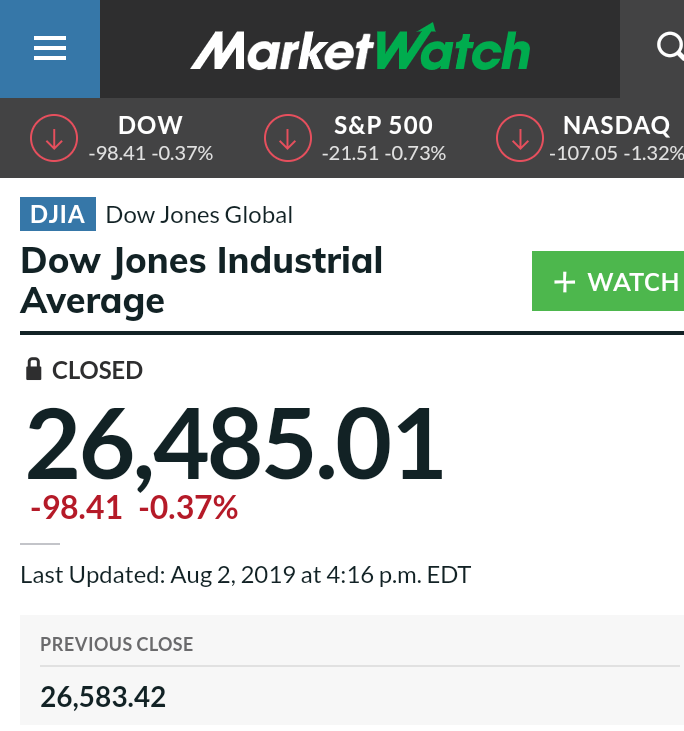Click the MarketWatch logo
Viewport: 684px width, 731px height.
coord(360,48)
